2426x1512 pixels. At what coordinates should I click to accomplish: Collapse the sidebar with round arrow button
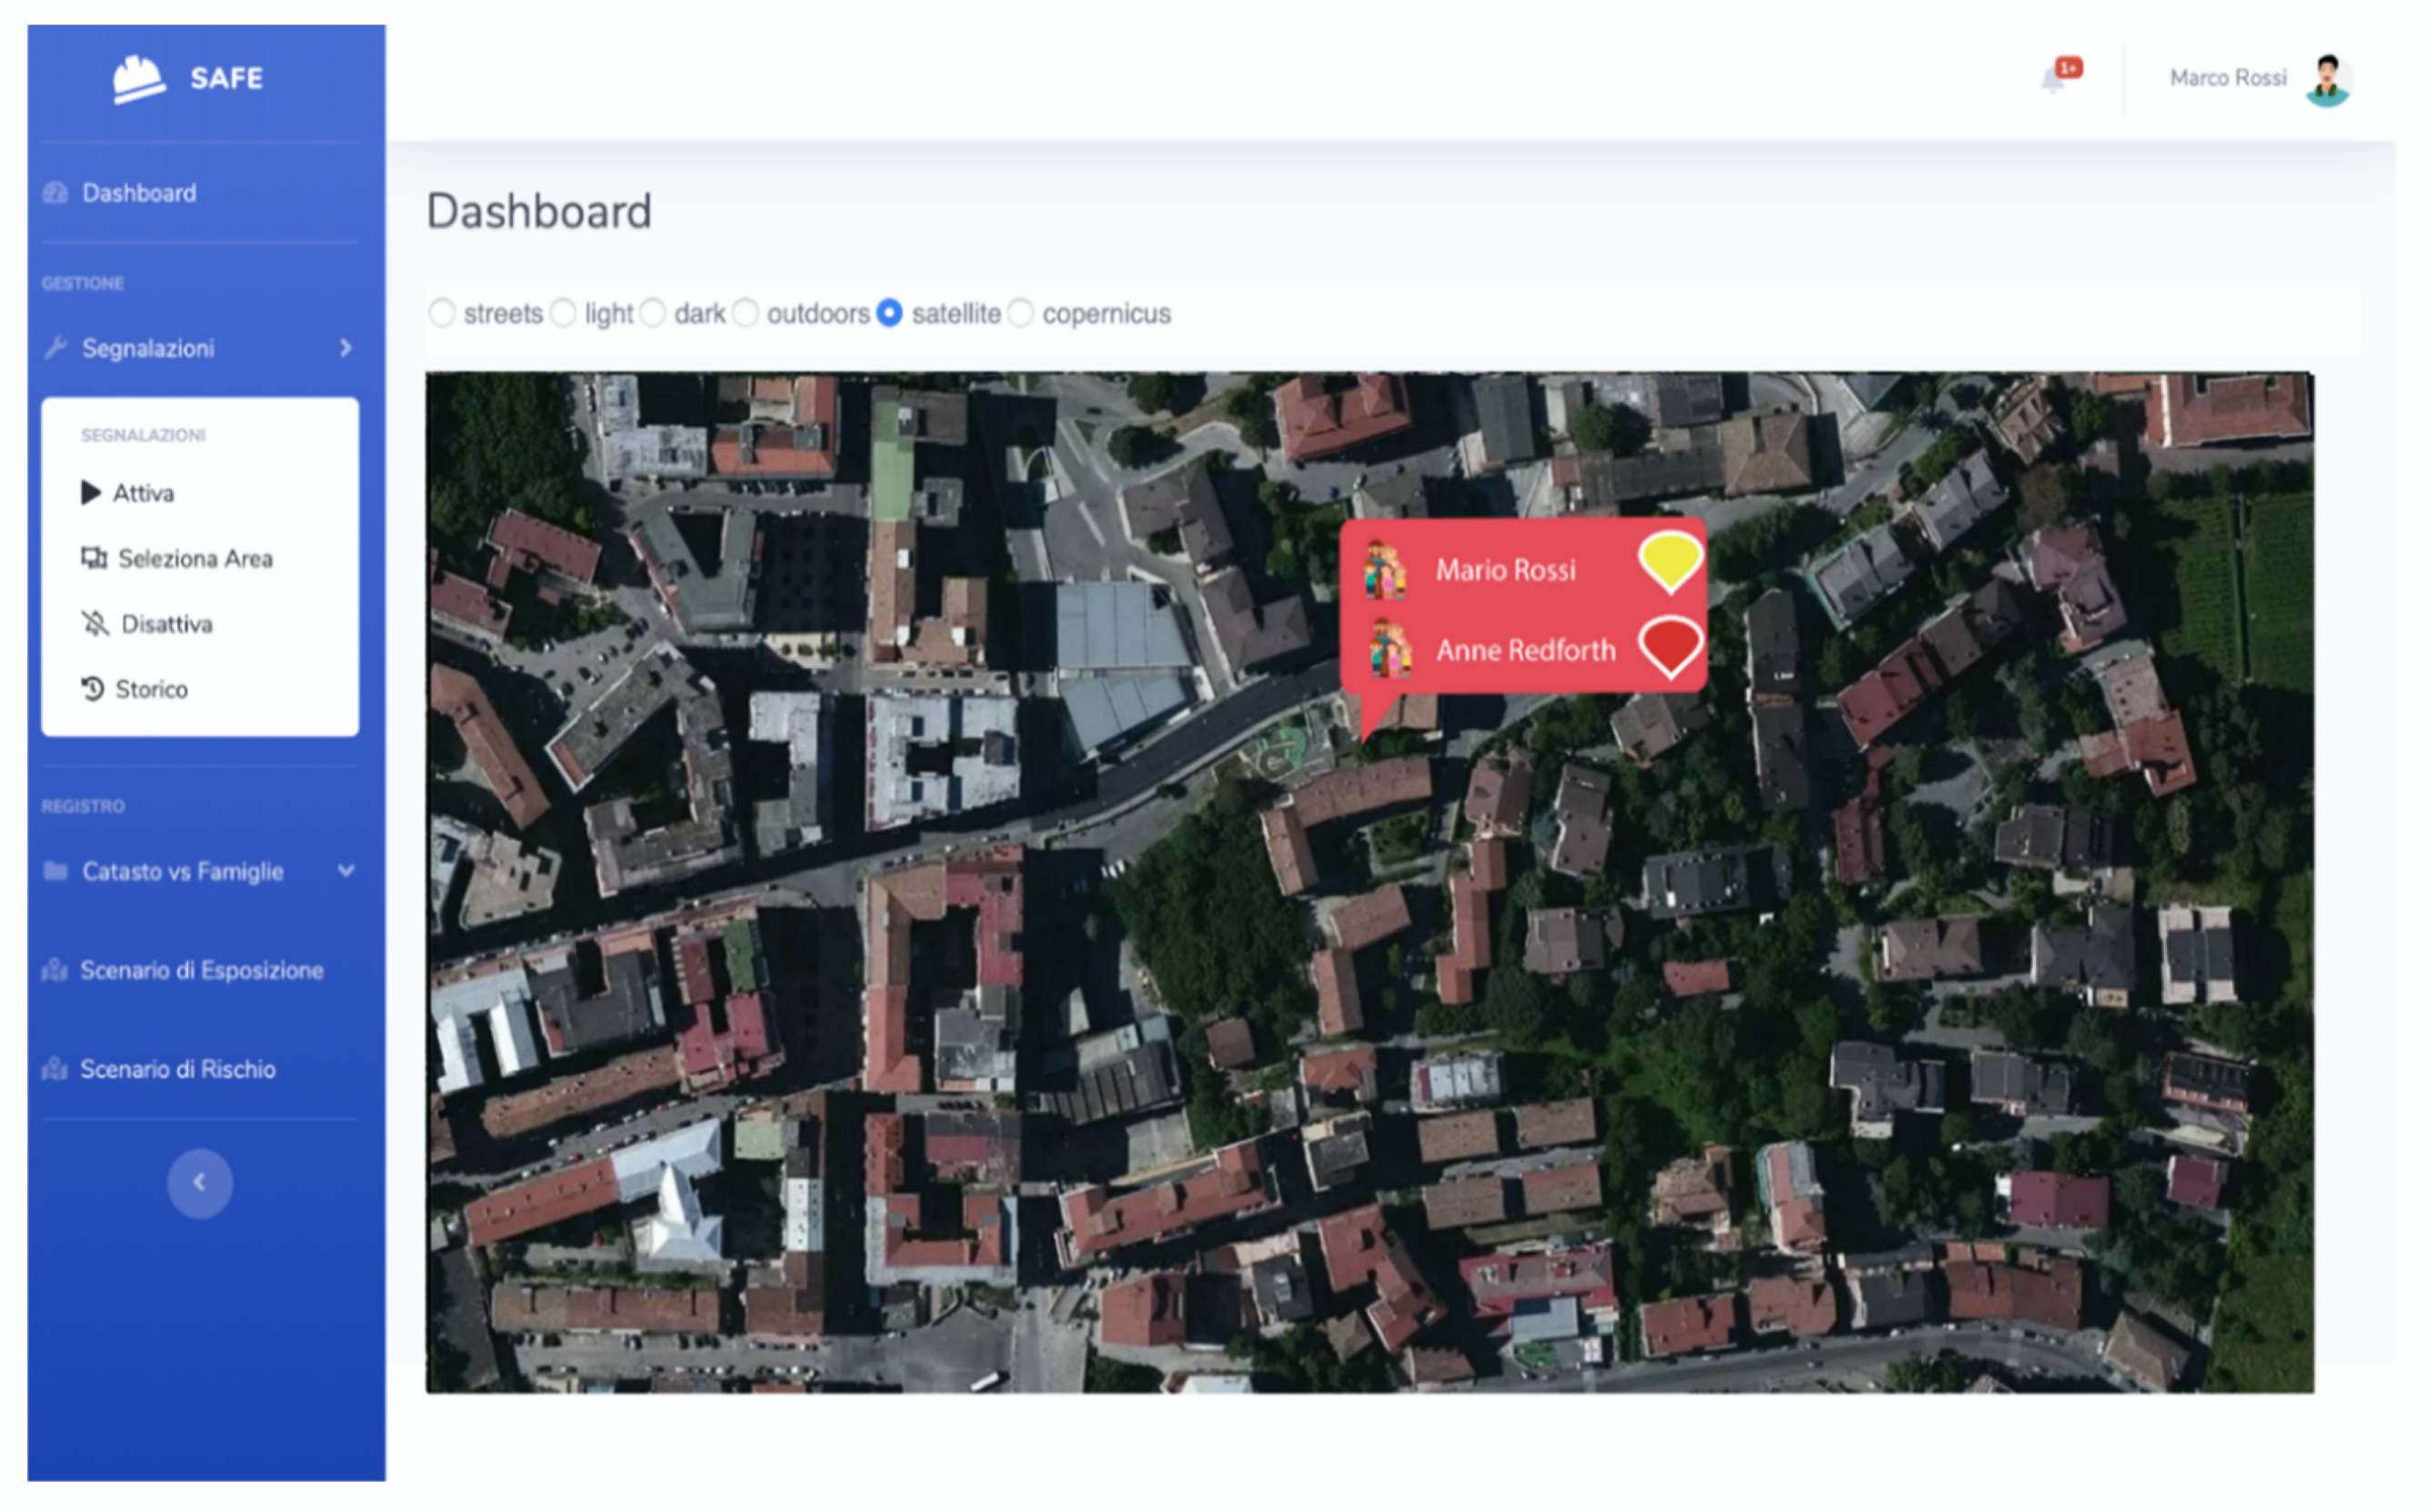pyautogui.click(x=200, y=1183)
